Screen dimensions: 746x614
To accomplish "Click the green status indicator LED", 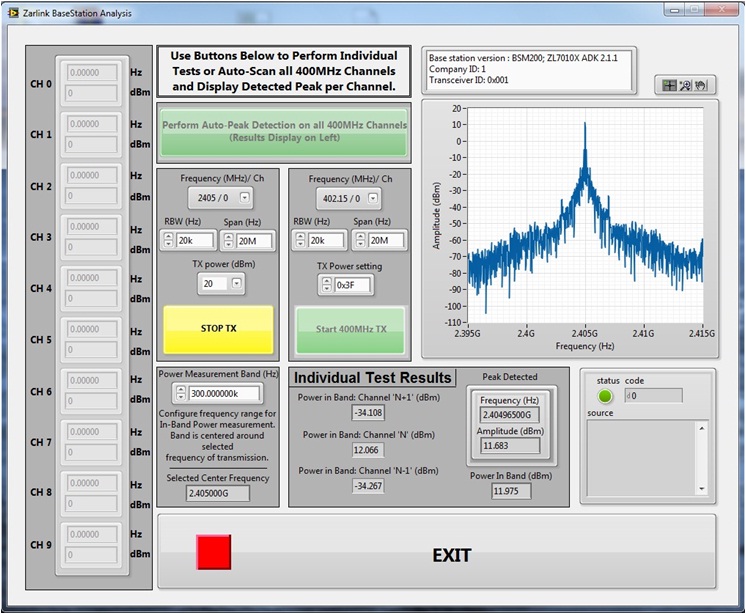I will pyautogui.click(x=604, y=396).
